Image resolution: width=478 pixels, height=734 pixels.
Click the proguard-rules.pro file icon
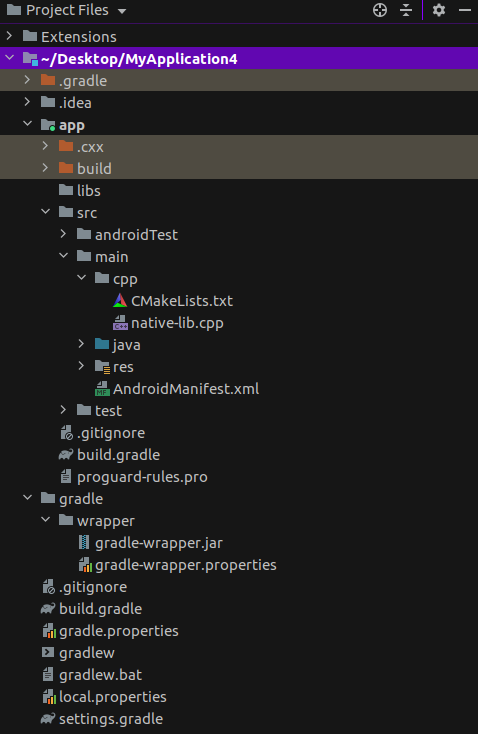66,477
